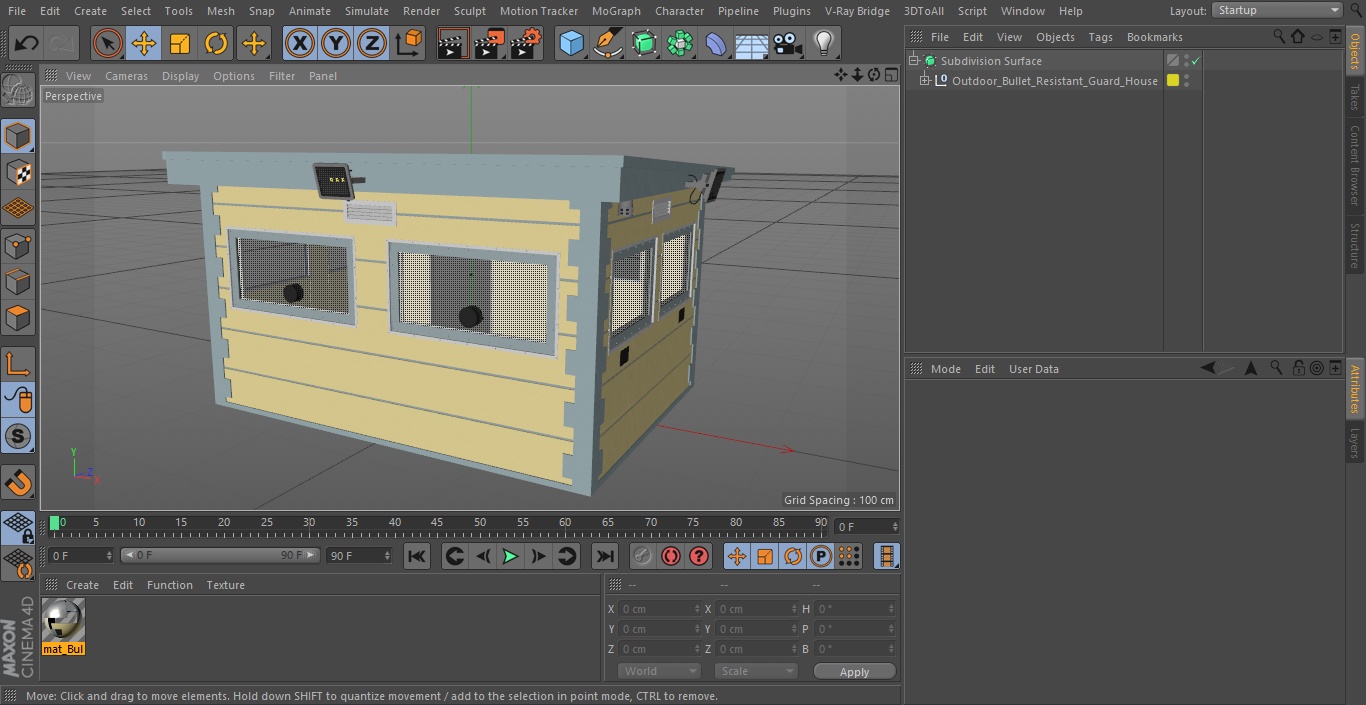Open Mode menu in Attribute Manager

click(x=945, y=369)
